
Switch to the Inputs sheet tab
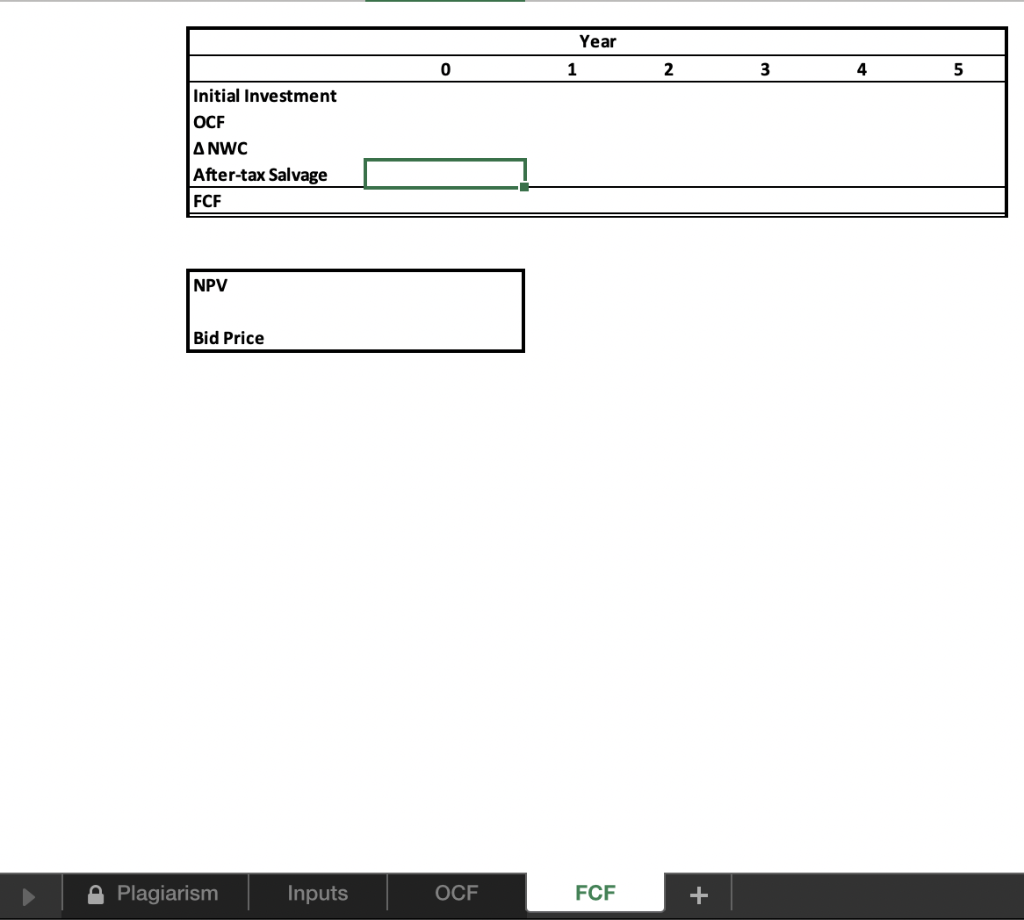point(318,893)
